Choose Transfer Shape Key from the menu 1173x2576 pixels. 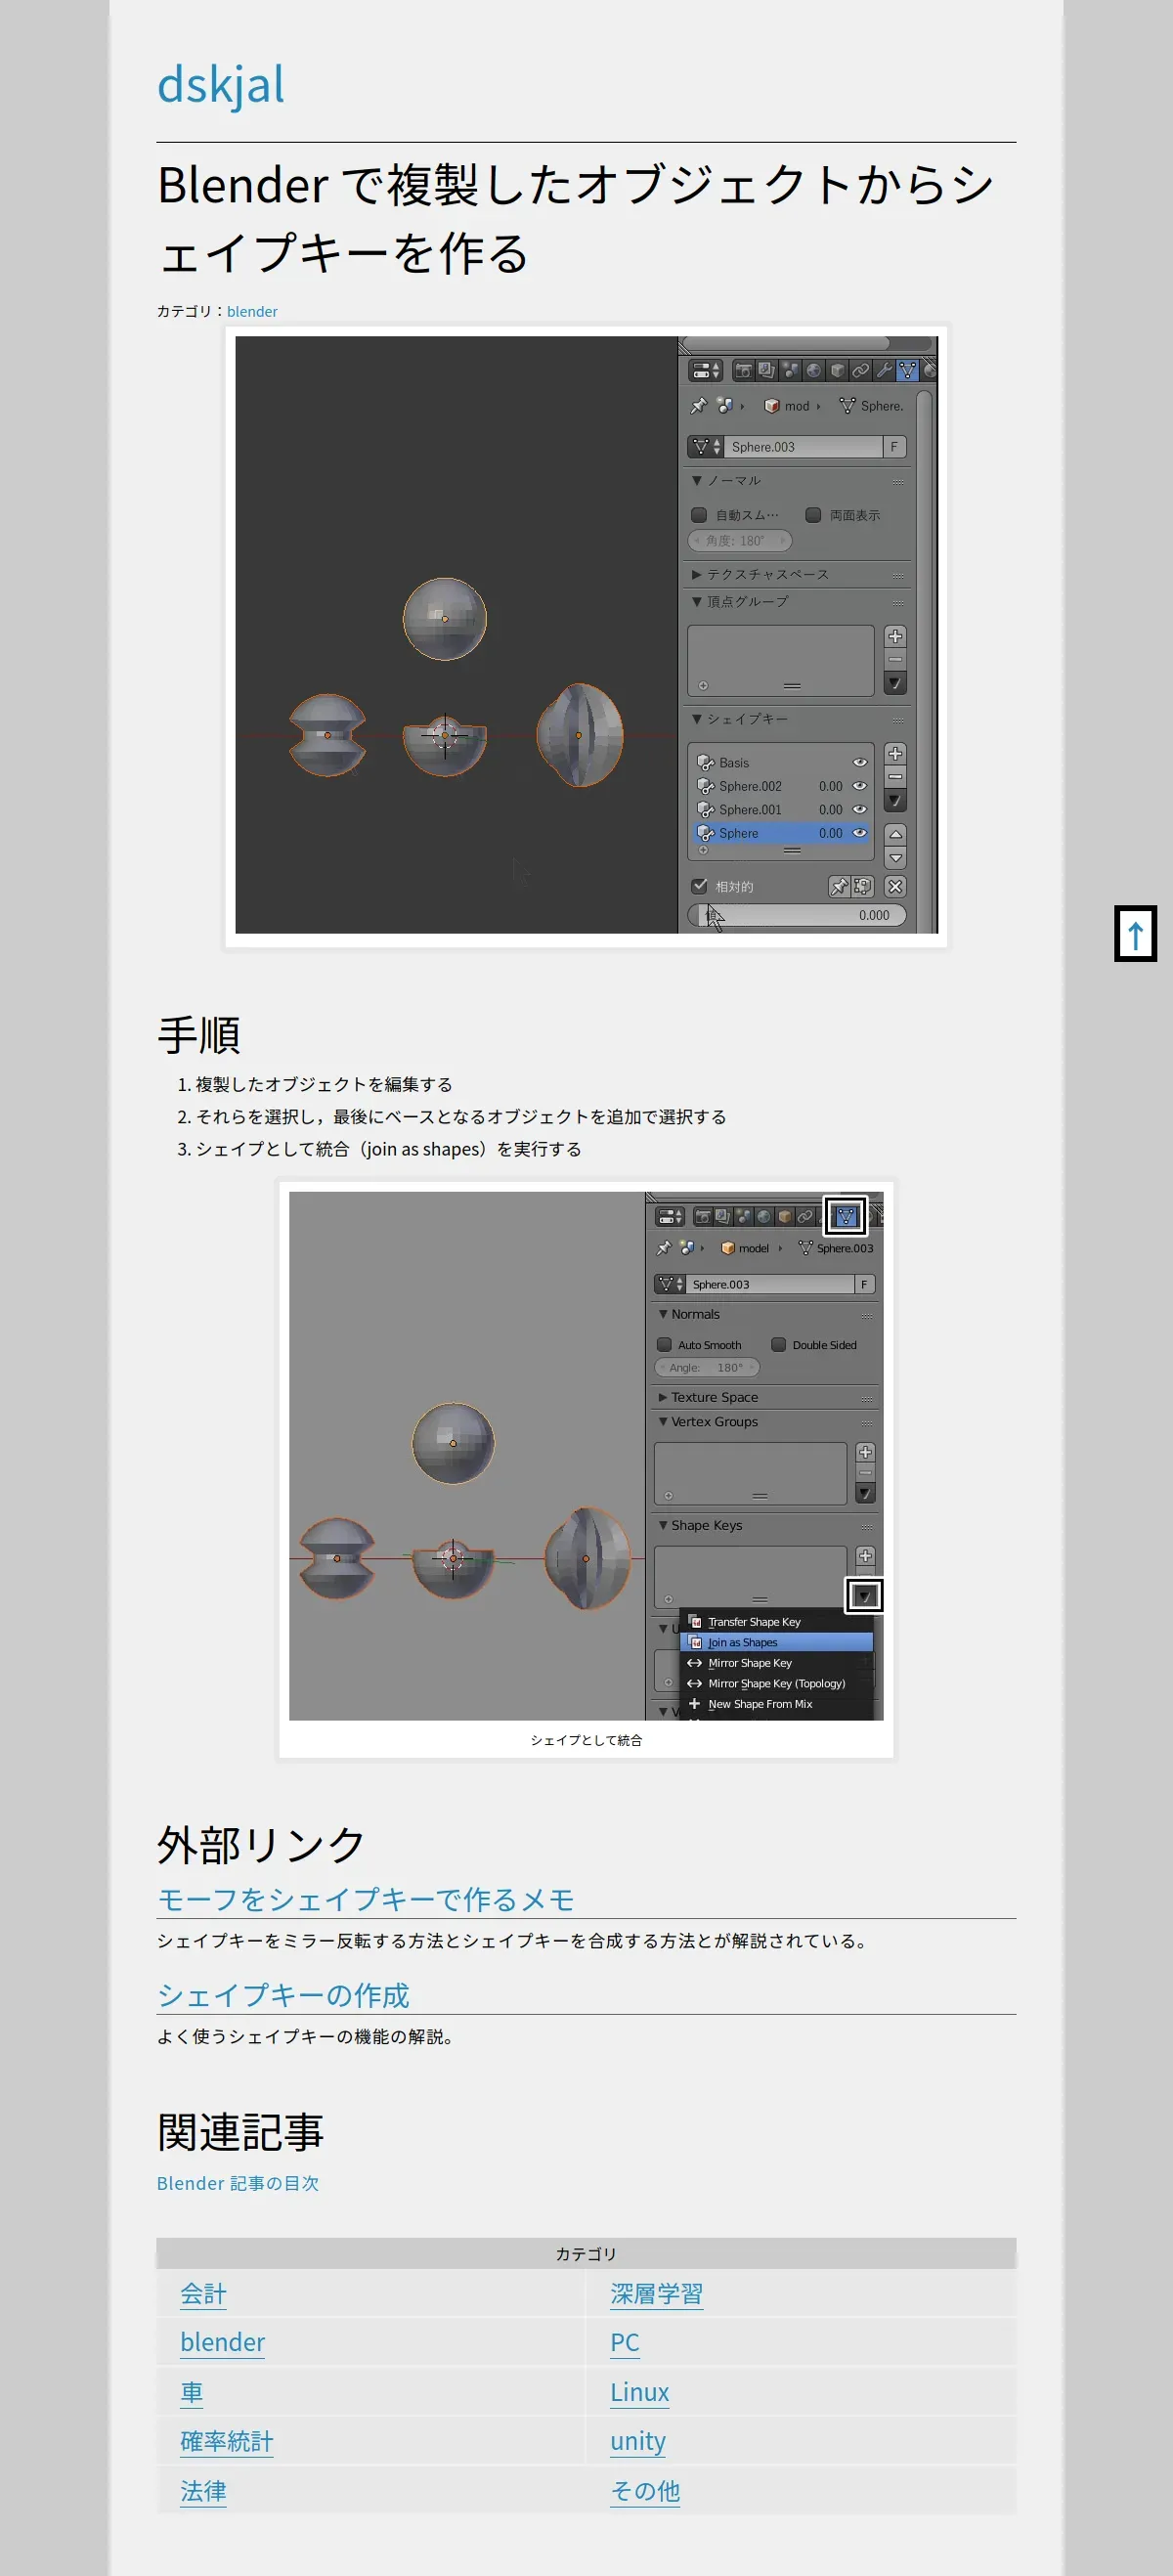click(x=776, y=1622)
